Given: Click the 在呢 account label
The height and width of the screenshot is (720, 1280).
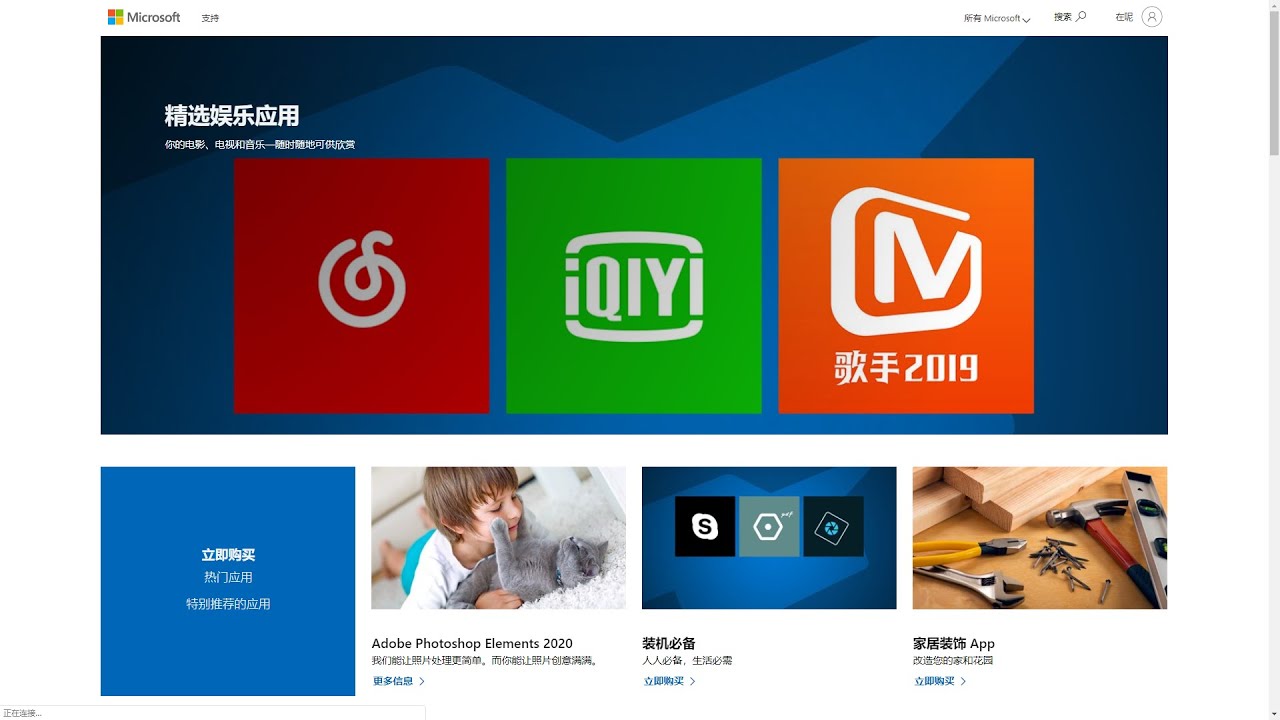Looking at the screenshot, I should [x=1124, y=17].
